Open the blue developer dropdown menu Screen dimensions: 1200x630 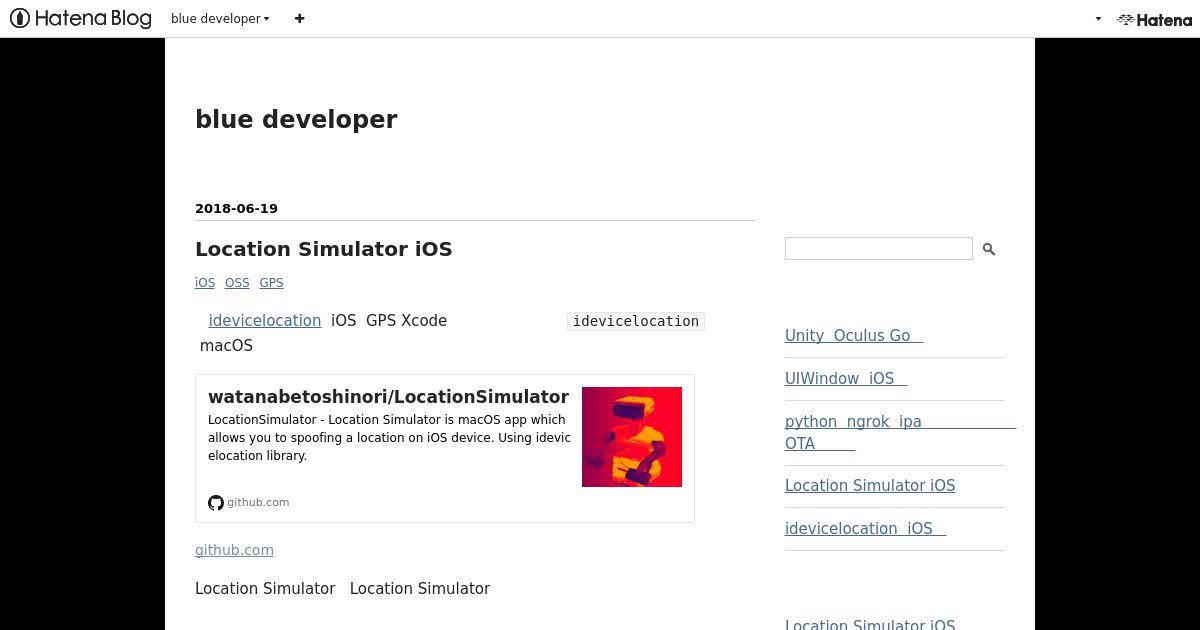[x=220, y=18]
